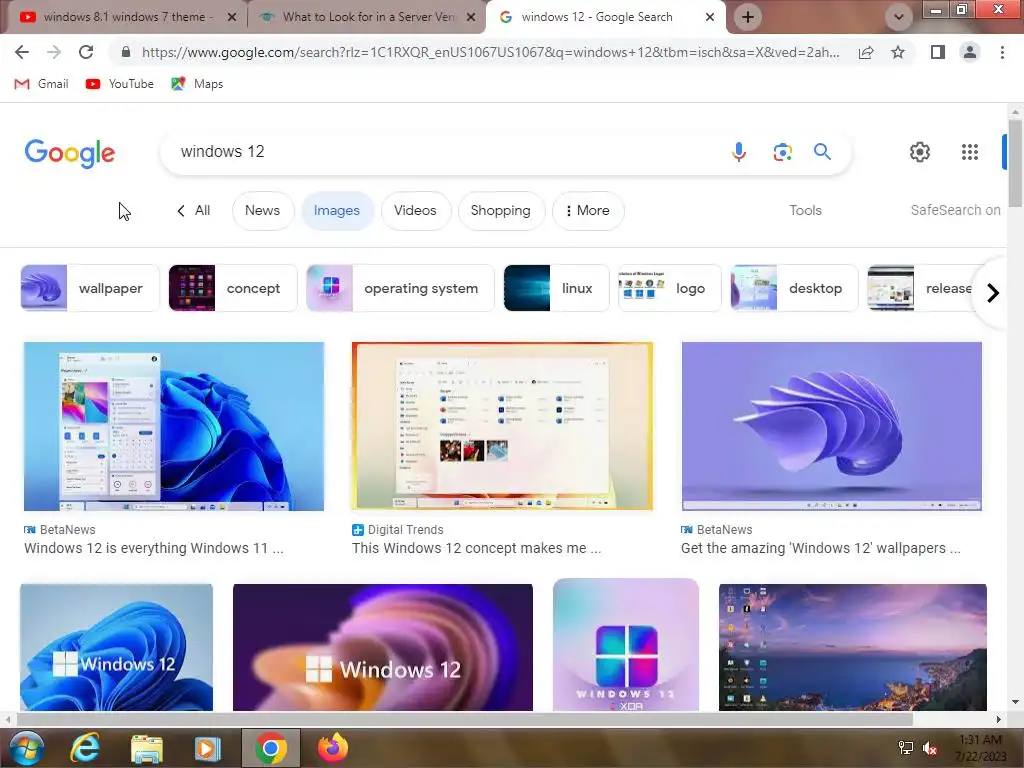Open the search Tools options
The height and width of the screenshot is (768, 1024).
coord(805,210)
